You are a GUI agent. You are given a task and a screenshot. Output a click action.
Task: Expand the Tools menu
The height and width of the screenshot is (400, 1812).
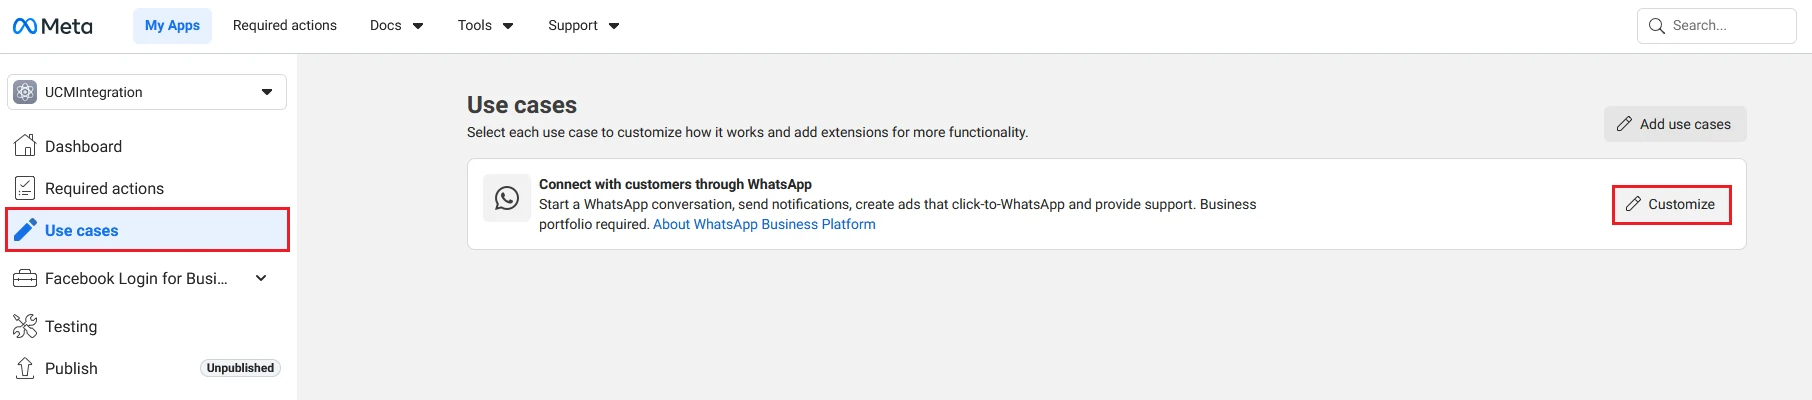click(x=485, y=26)
